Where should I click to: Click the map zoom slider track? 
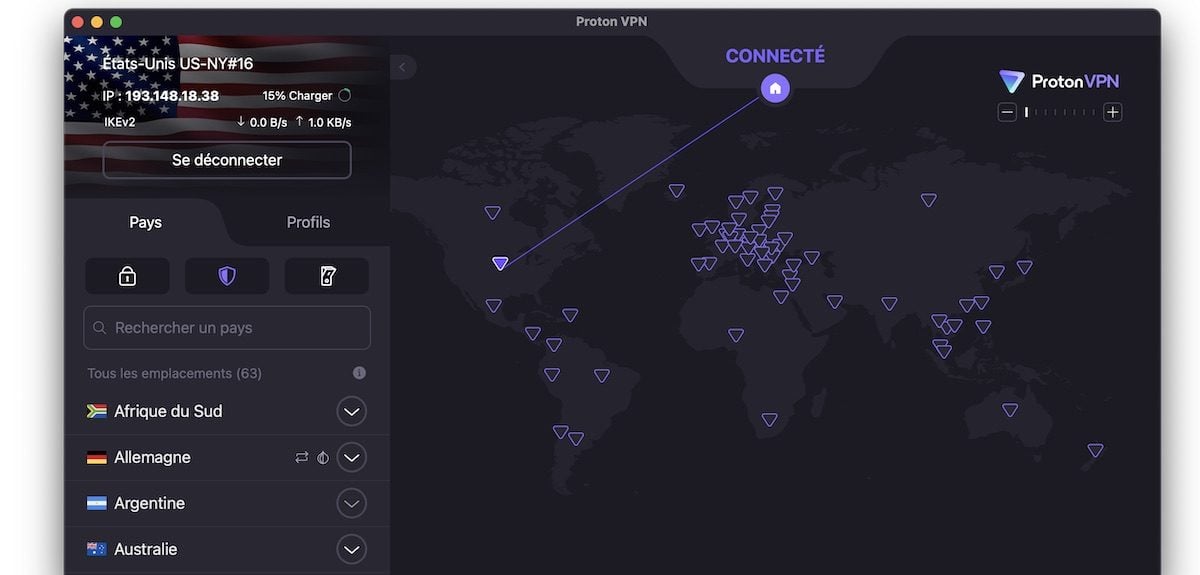tap(1059, 112)
